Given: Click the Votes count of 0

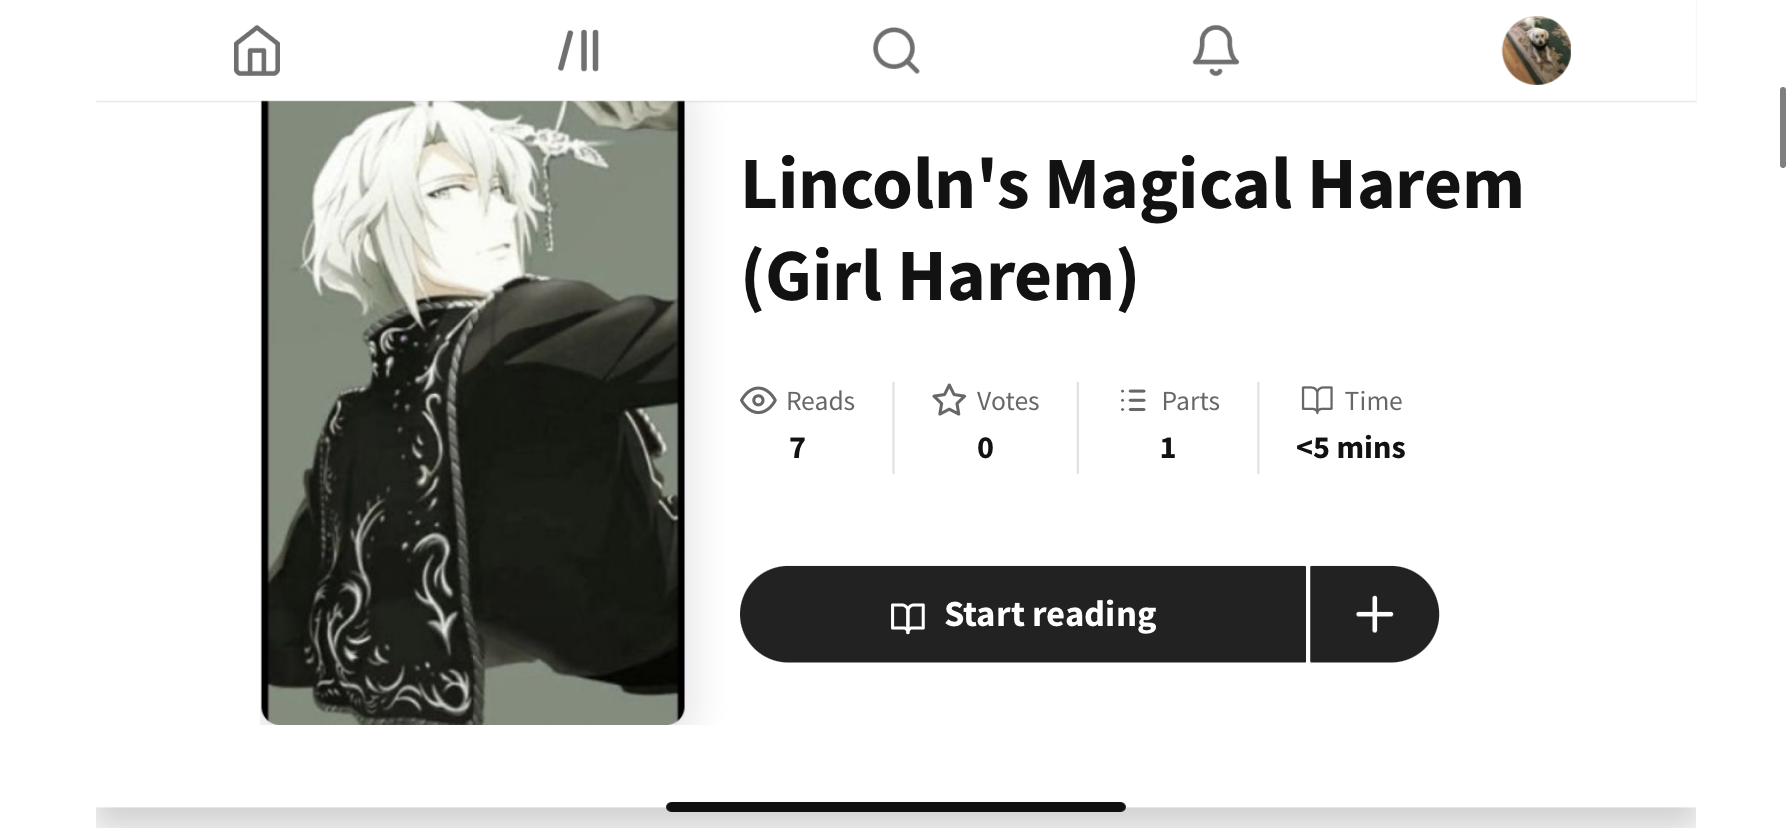Looking at the screenshot, I should tap(985, 448).
